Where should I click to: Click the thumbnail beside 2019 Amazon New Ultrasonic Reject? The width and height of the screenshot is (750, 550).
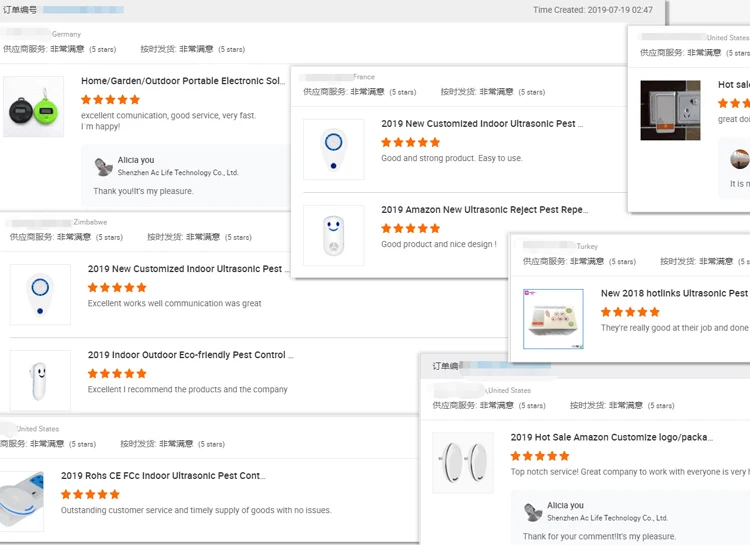click(x=334, y=236)
